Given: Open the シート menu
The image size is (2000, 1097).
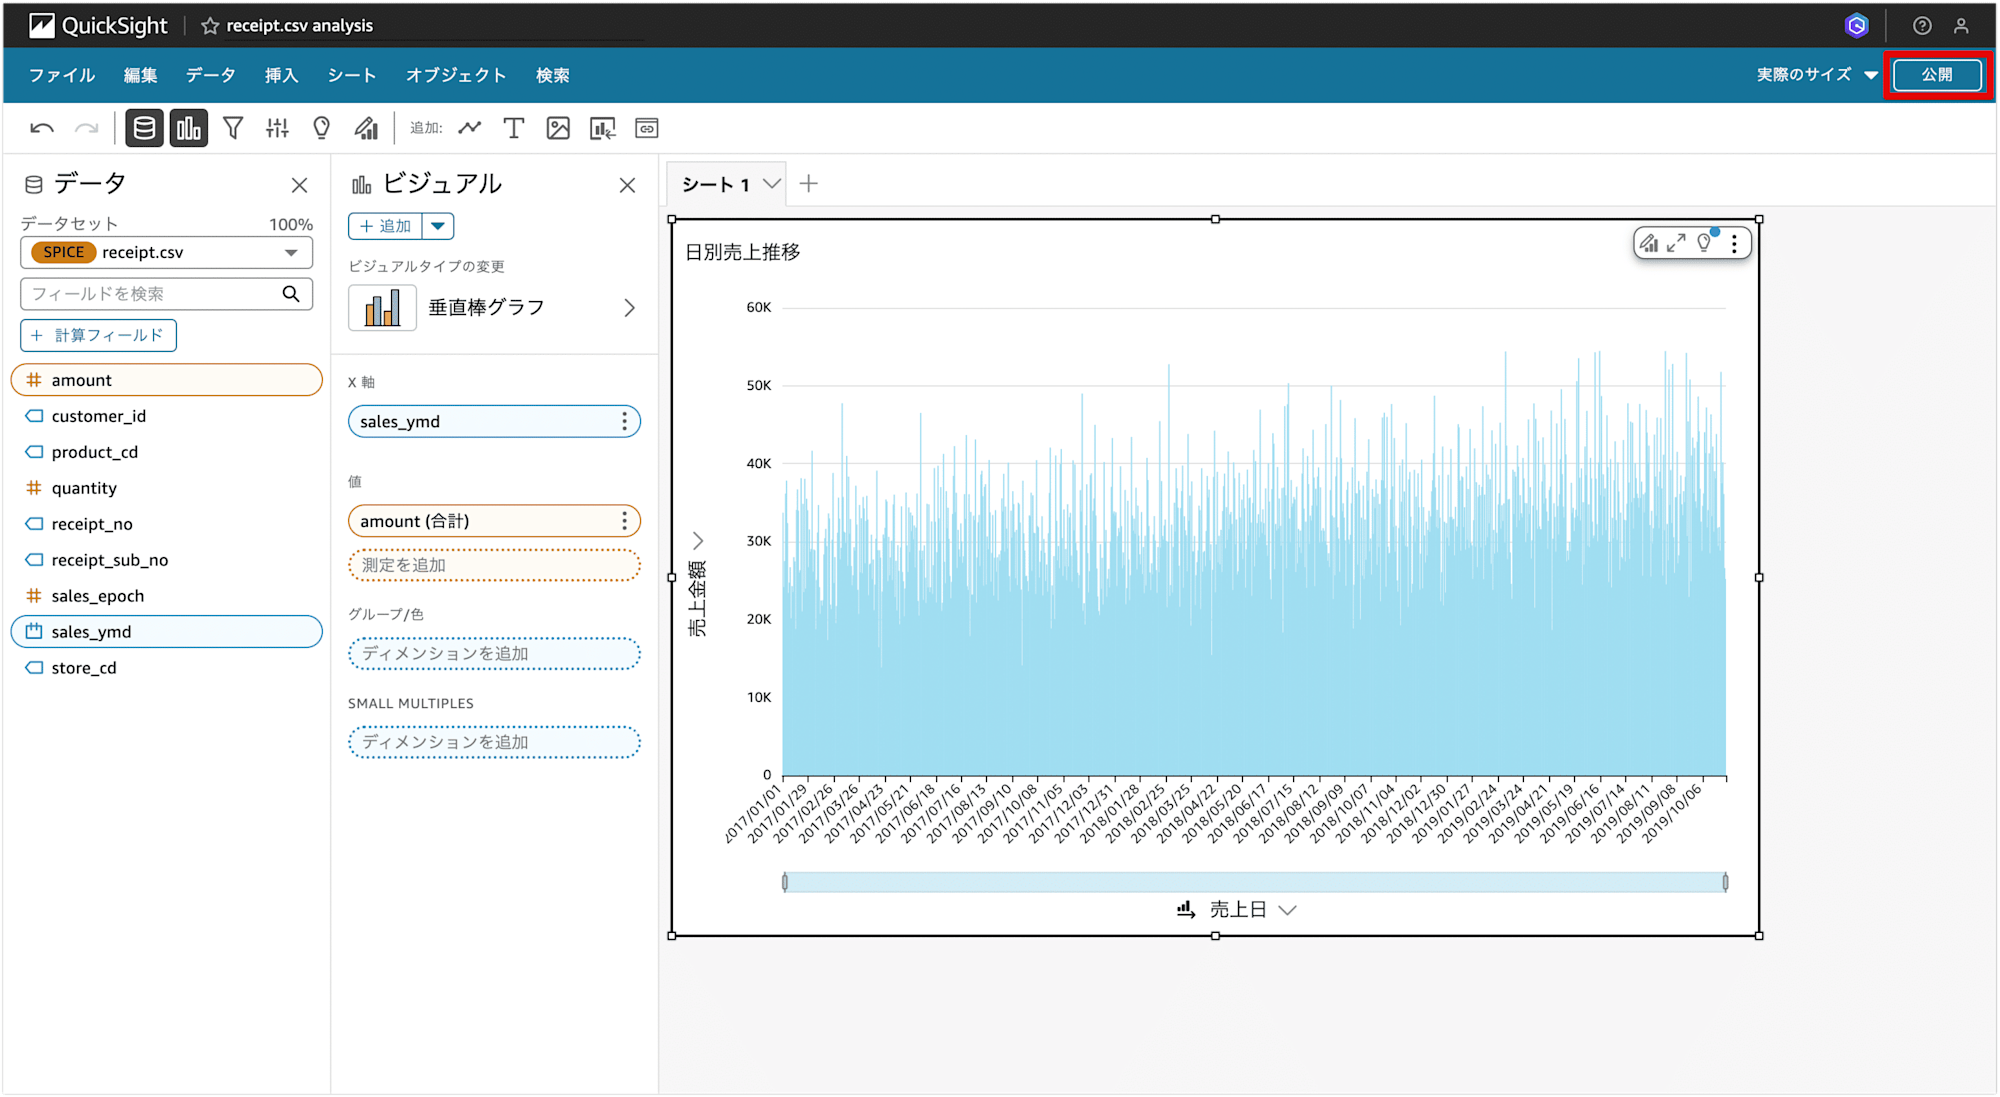Looking at the screenshot, I should [x=352, y=75].
